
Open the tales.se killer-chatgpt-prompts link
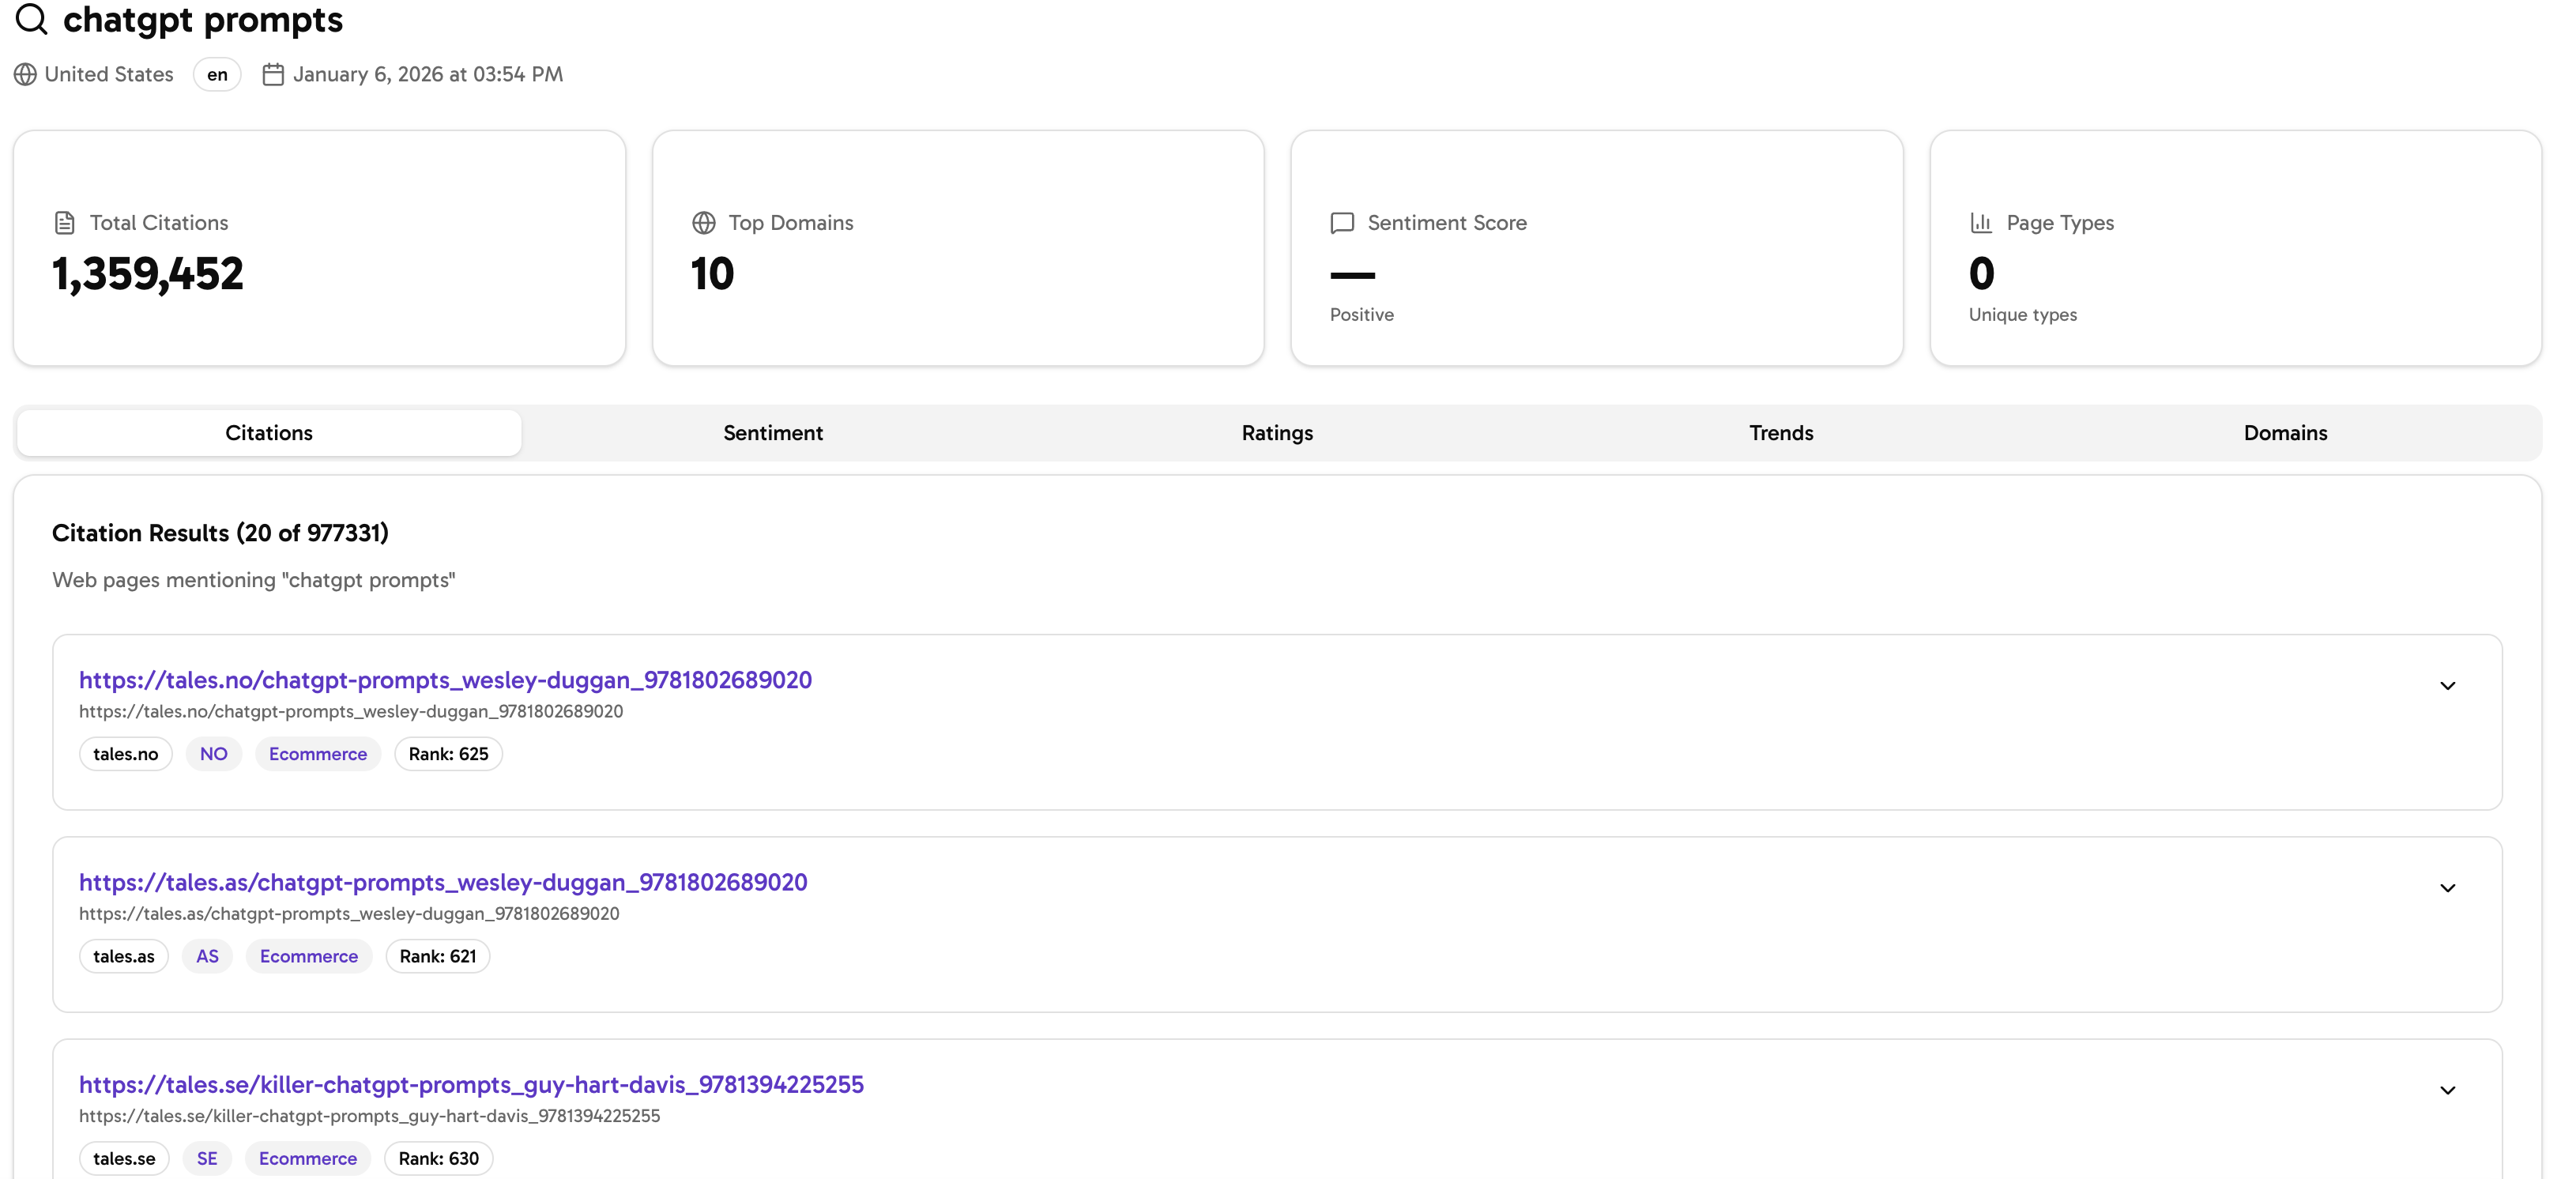470,1084
